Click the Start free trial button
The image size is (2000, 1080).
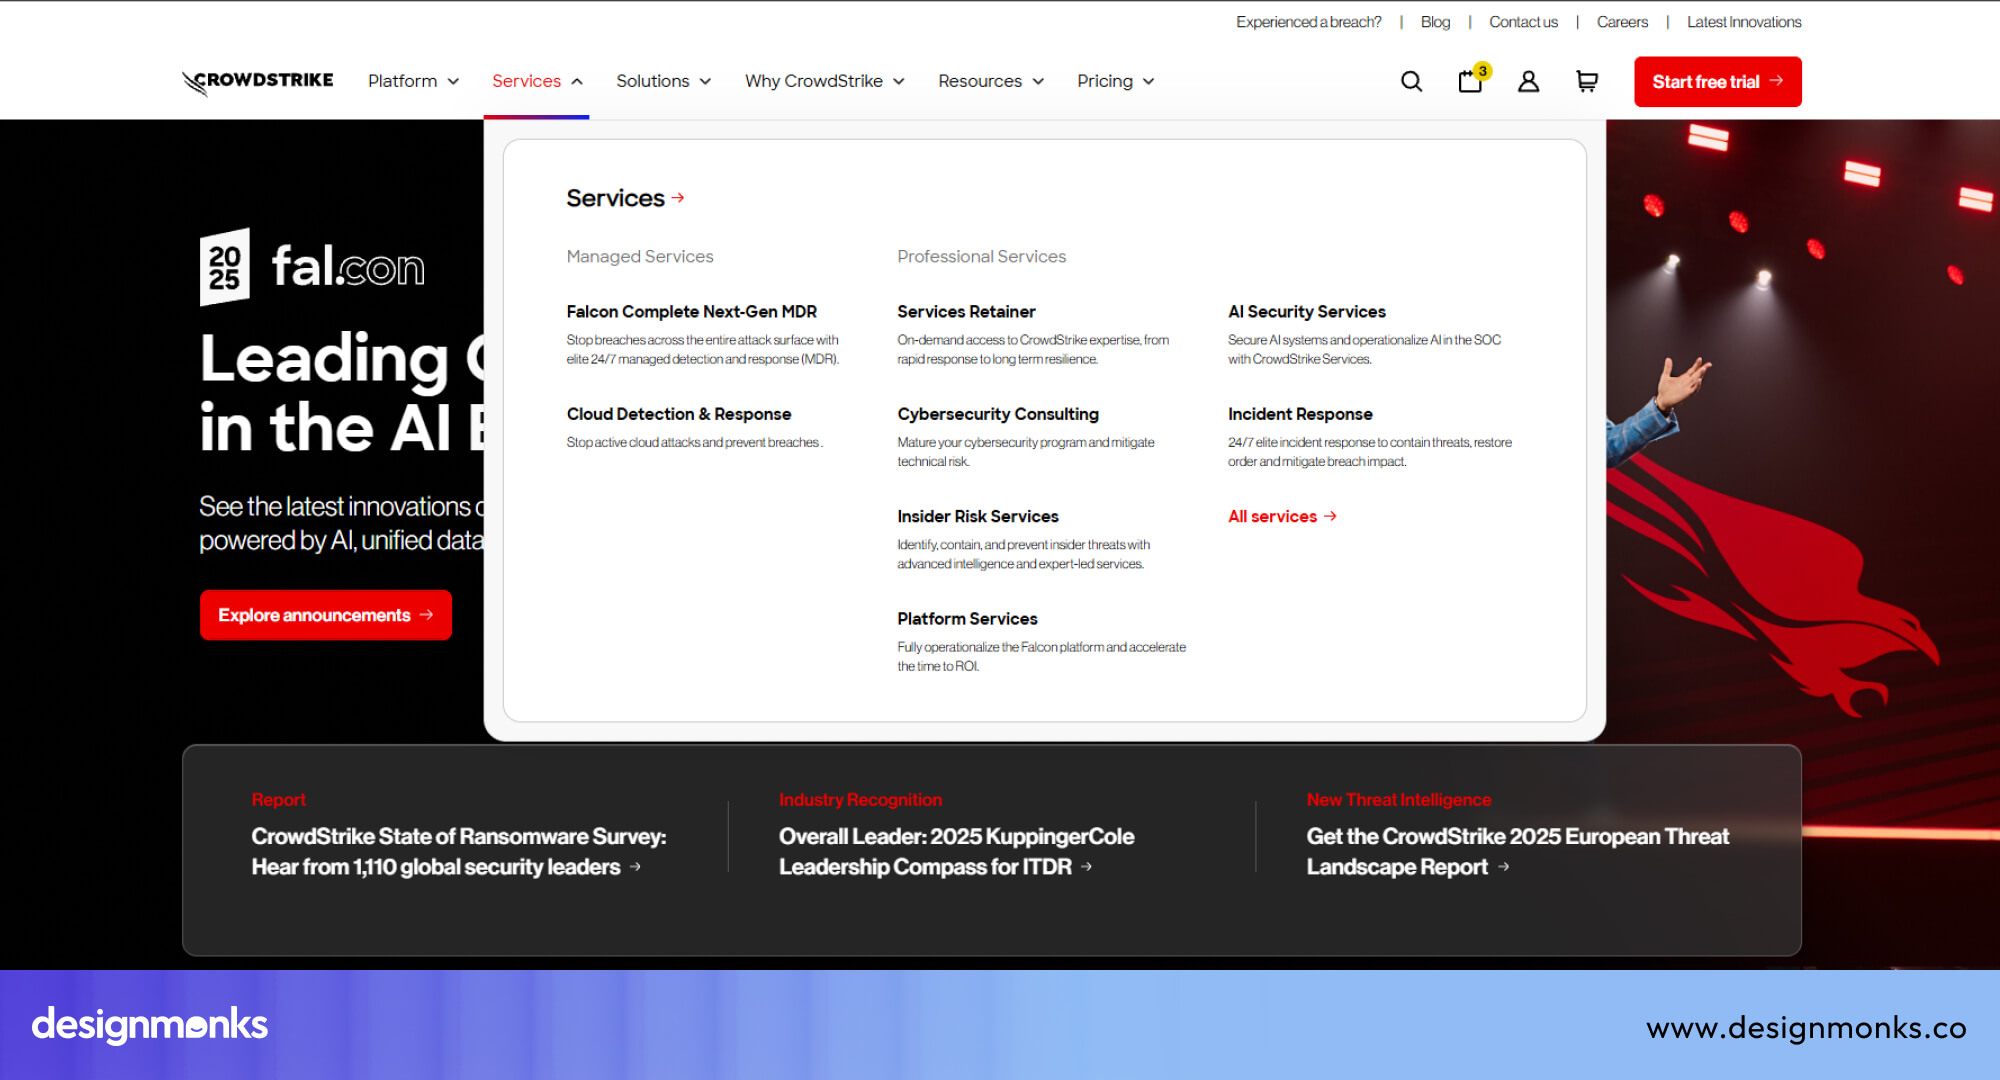(1717, 81)
